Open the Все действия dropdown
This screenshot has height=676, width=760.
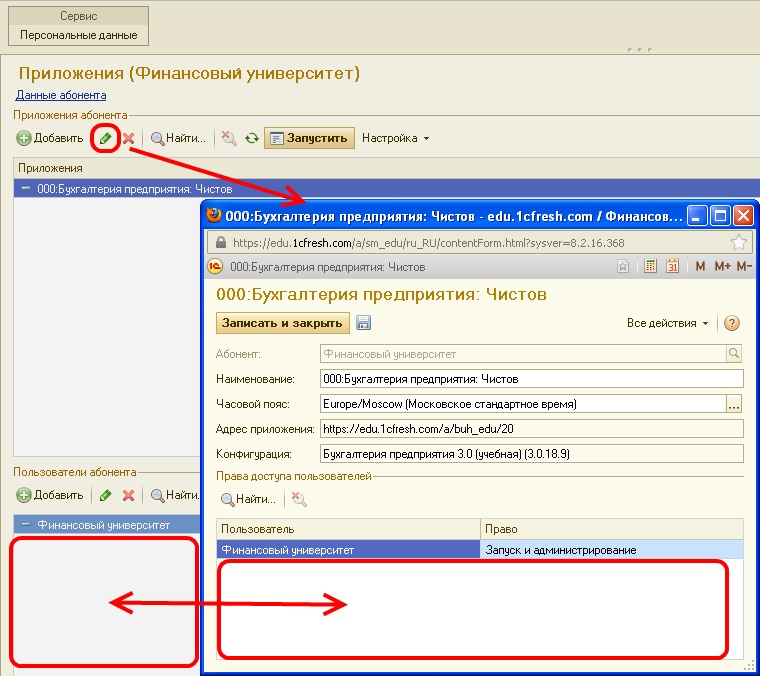(667, 323)
